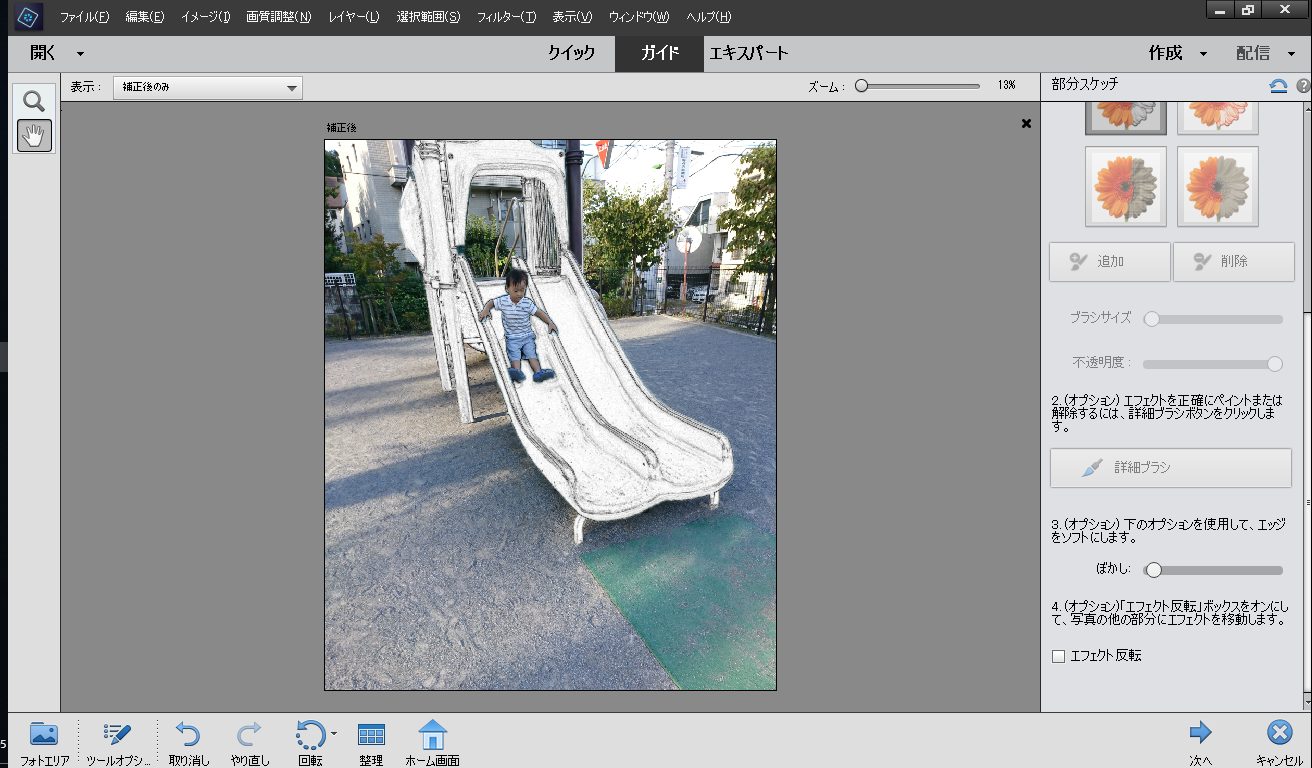Open the フィルター menu
Screen dimensions: 1312x768
508,17
